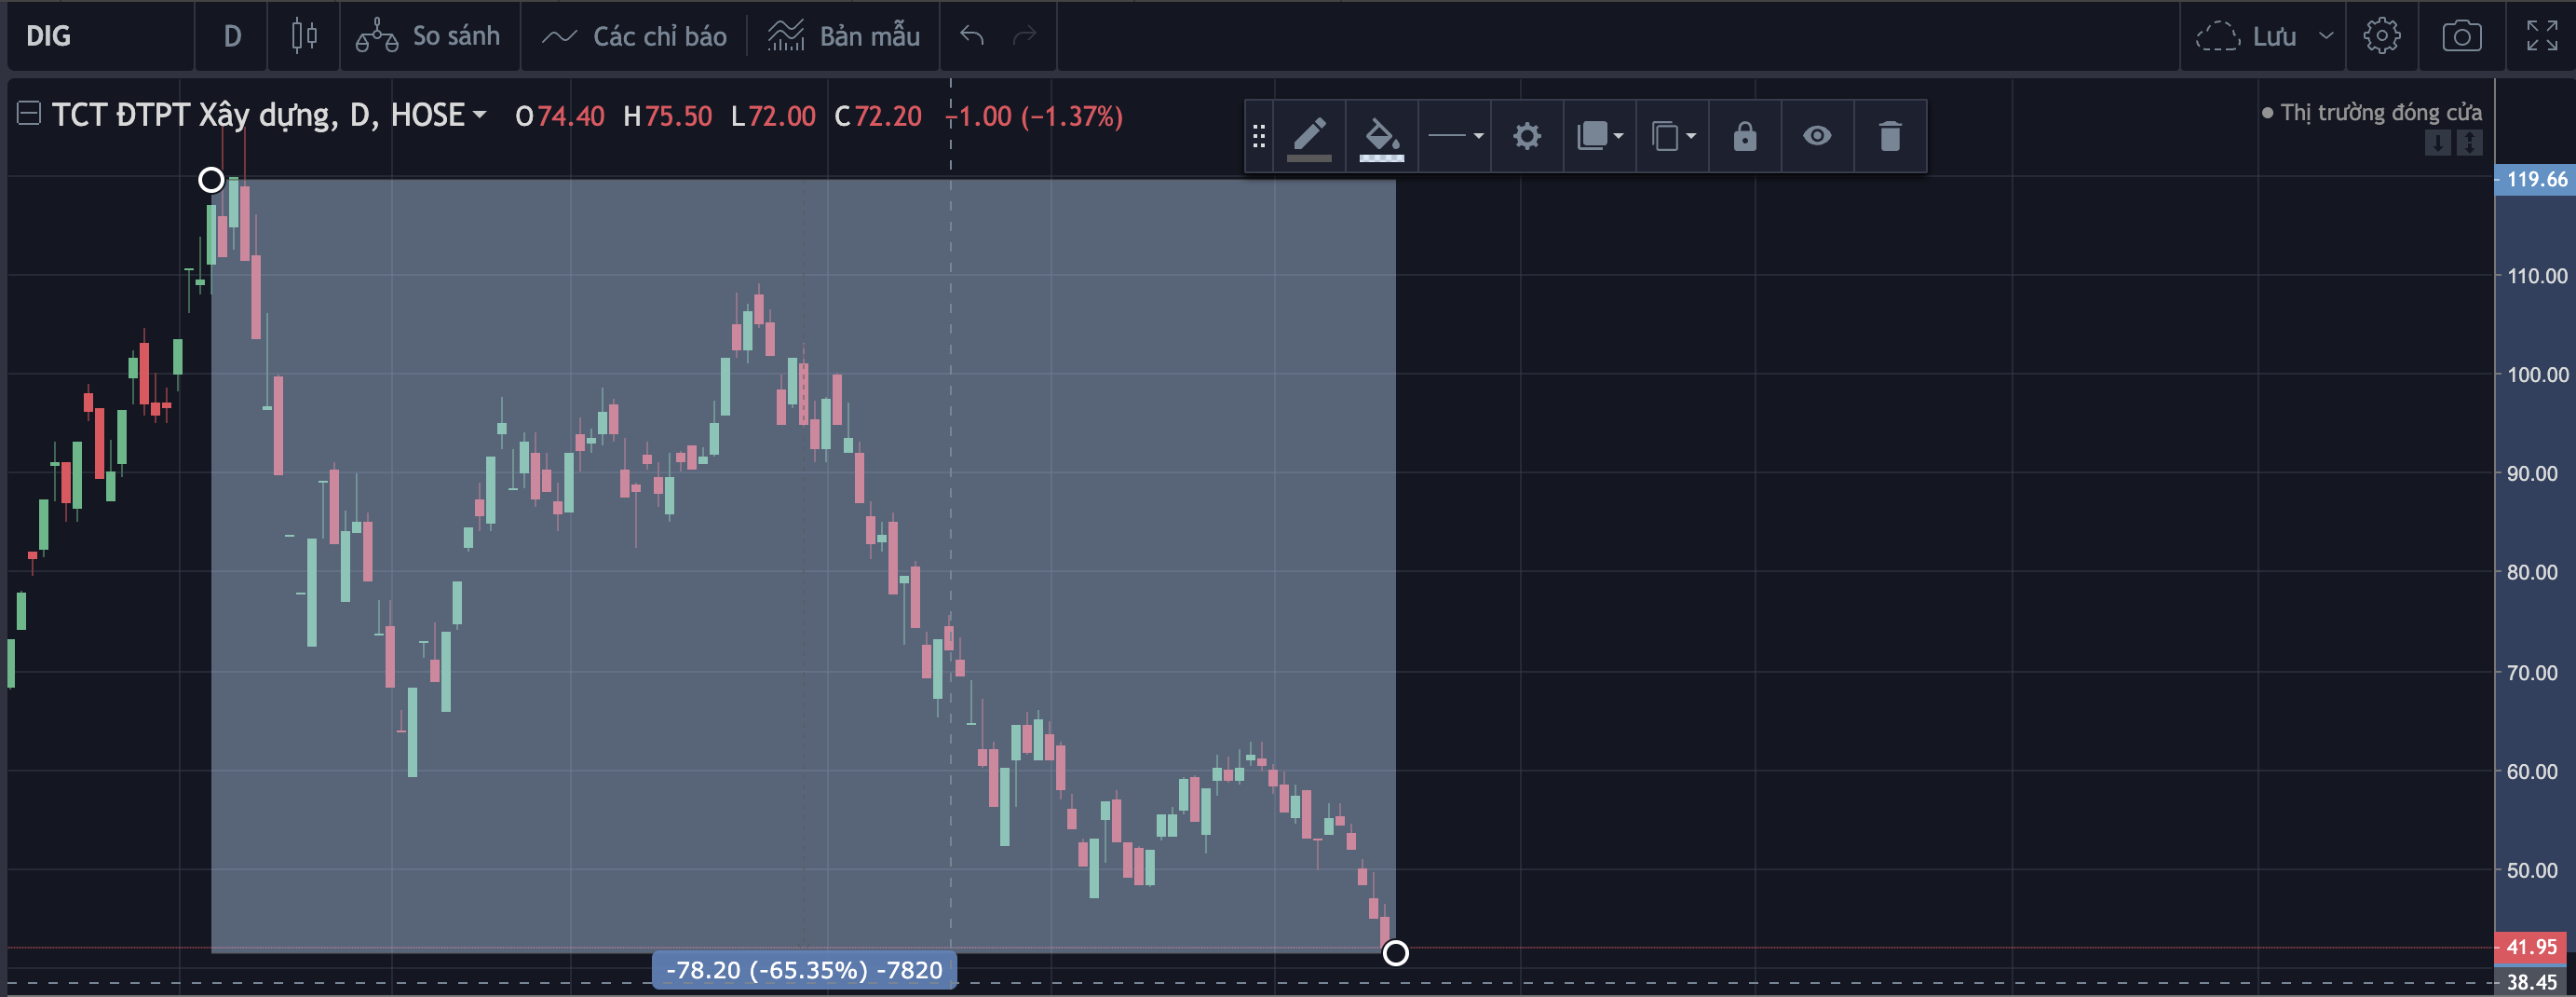
Task: Open the clone drawing dropdown
Action: [x=1672, y=136]
